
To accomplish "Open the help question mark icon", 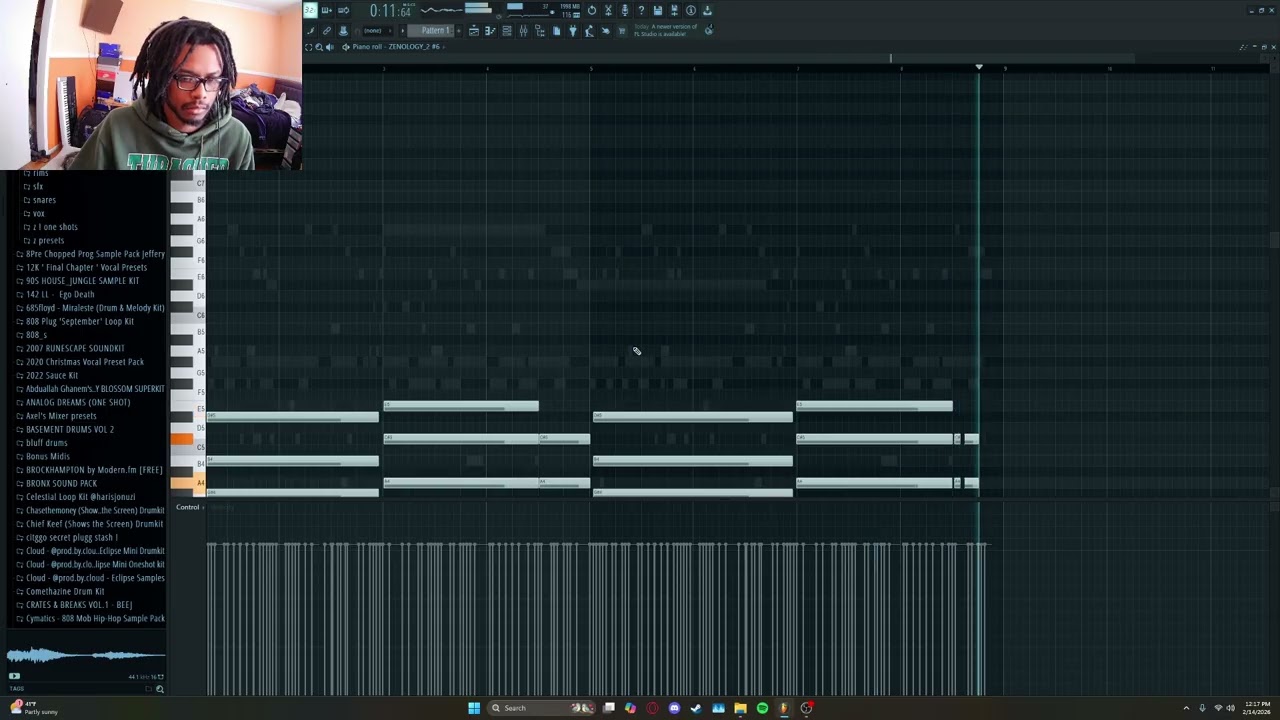I will [641, 10].
